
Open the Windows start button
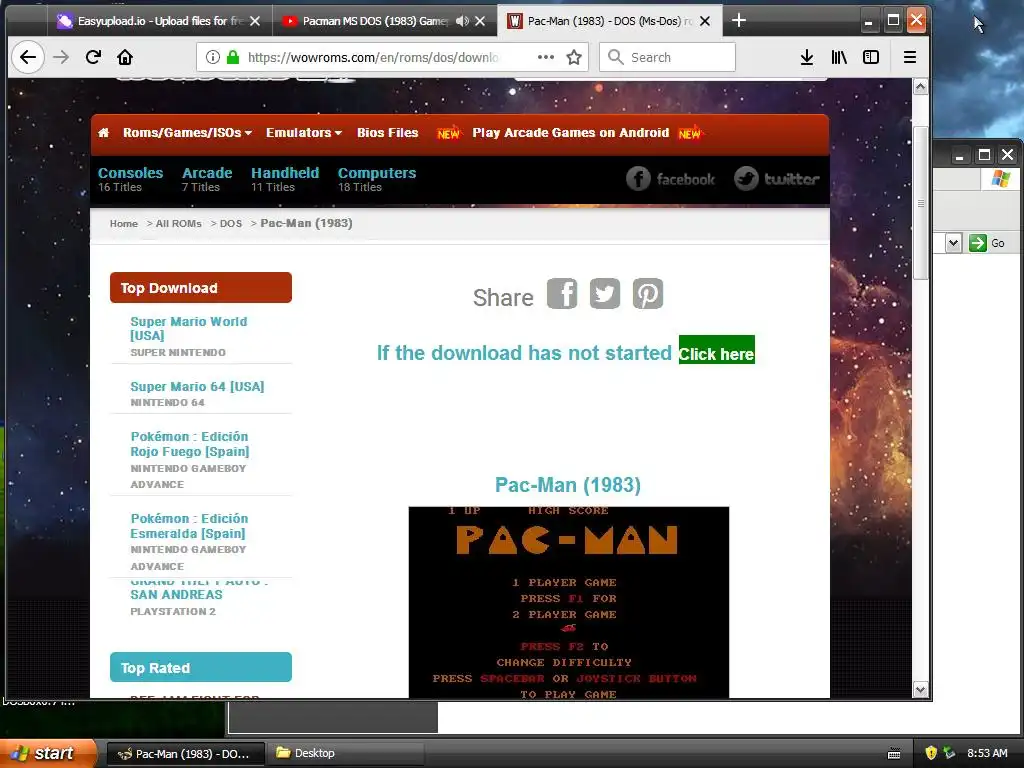pos(48,754)
